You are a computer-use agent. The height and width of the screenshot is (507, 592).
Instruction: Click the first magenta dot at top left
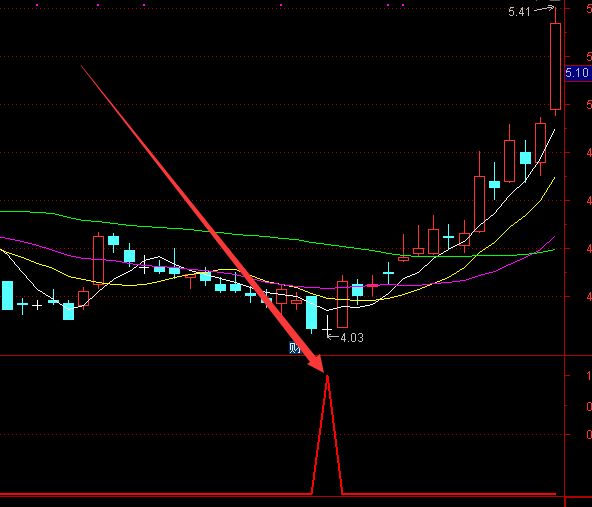pos(37,5)
